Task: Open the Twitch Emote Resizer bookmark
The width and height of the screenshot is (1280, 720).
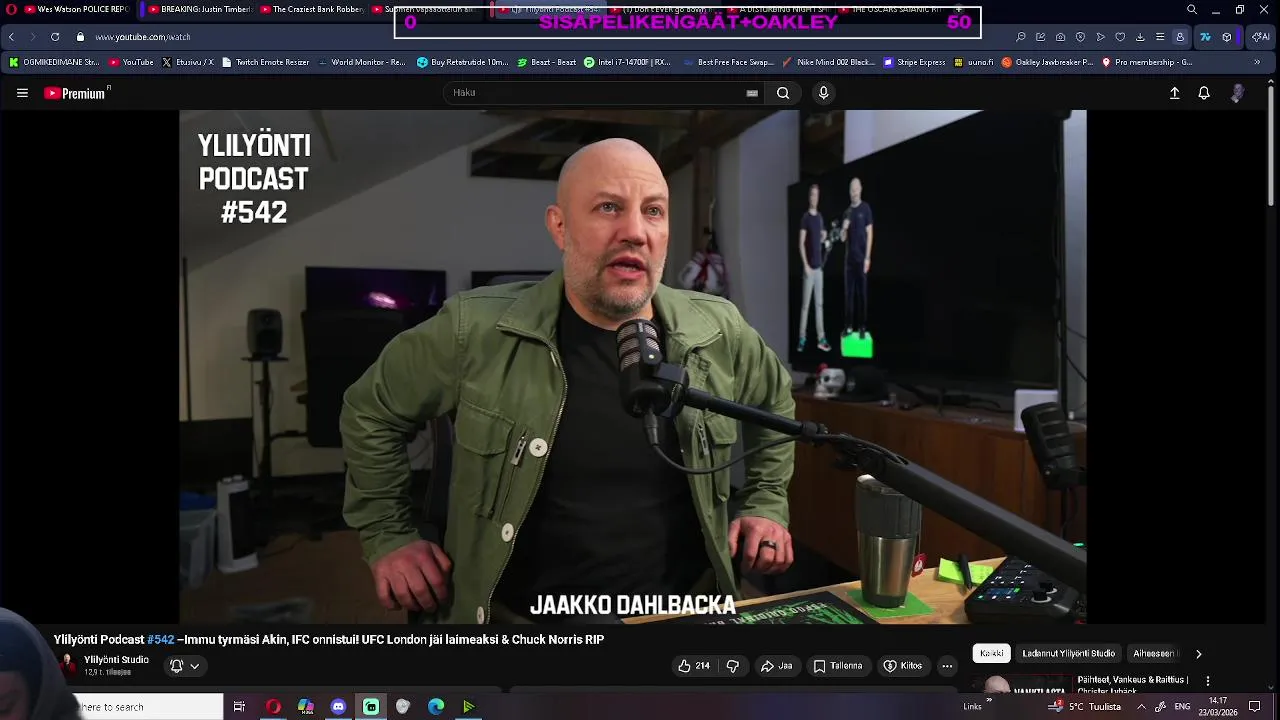Action: tap(266, 62)
